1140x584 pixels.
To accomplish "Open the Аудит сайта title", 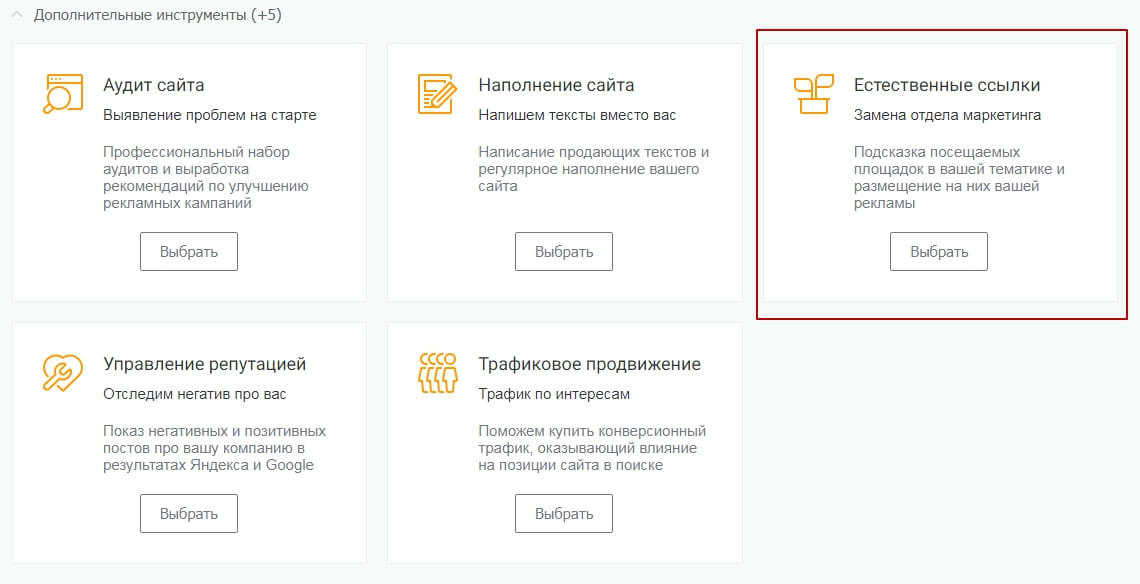I will [153, 85].
